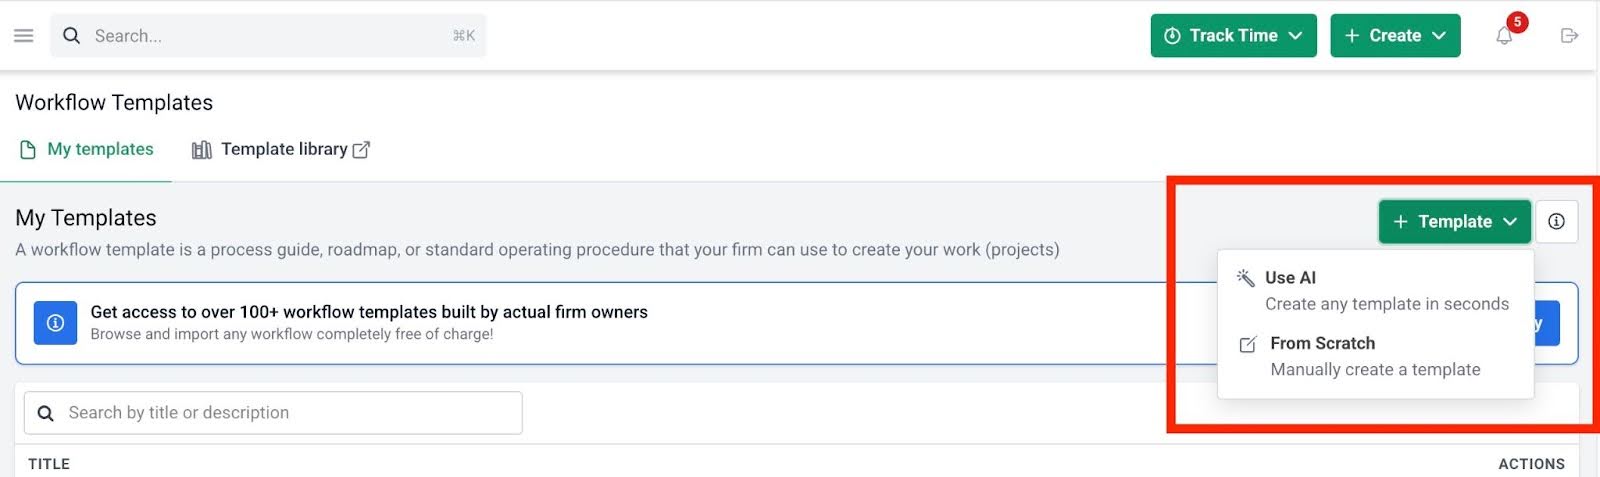Viewport: 1600px width, 477px height.
Task: Open the Create dropdown menu
Action: (1395, 36)
